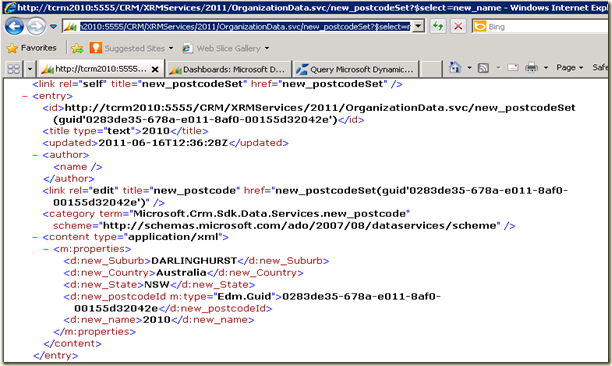Viewport: 612px width, 366px height.
Task: Click the Read Mail envelope icon
Action: point(512,68)
